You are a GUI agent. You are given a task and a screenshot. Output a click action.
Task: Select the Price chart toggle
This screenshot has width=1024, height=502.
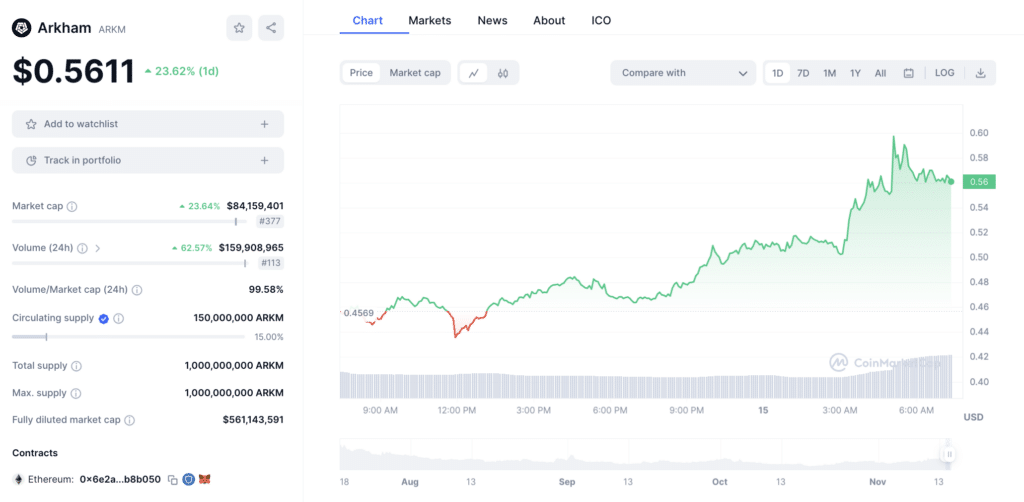tap(361, 73)
